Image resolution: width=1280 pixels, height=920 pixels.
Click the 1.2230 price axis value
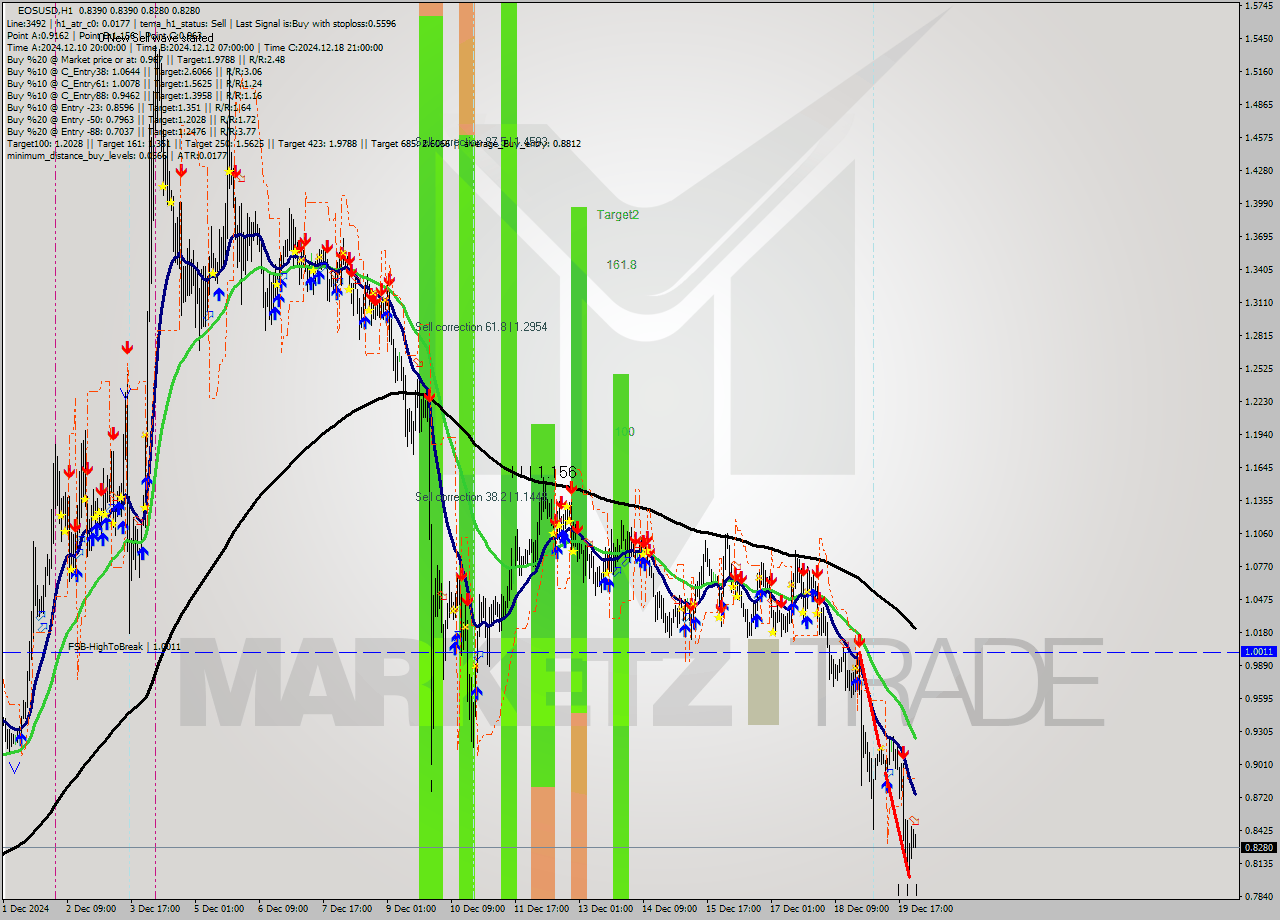(x=1259, y=401)
